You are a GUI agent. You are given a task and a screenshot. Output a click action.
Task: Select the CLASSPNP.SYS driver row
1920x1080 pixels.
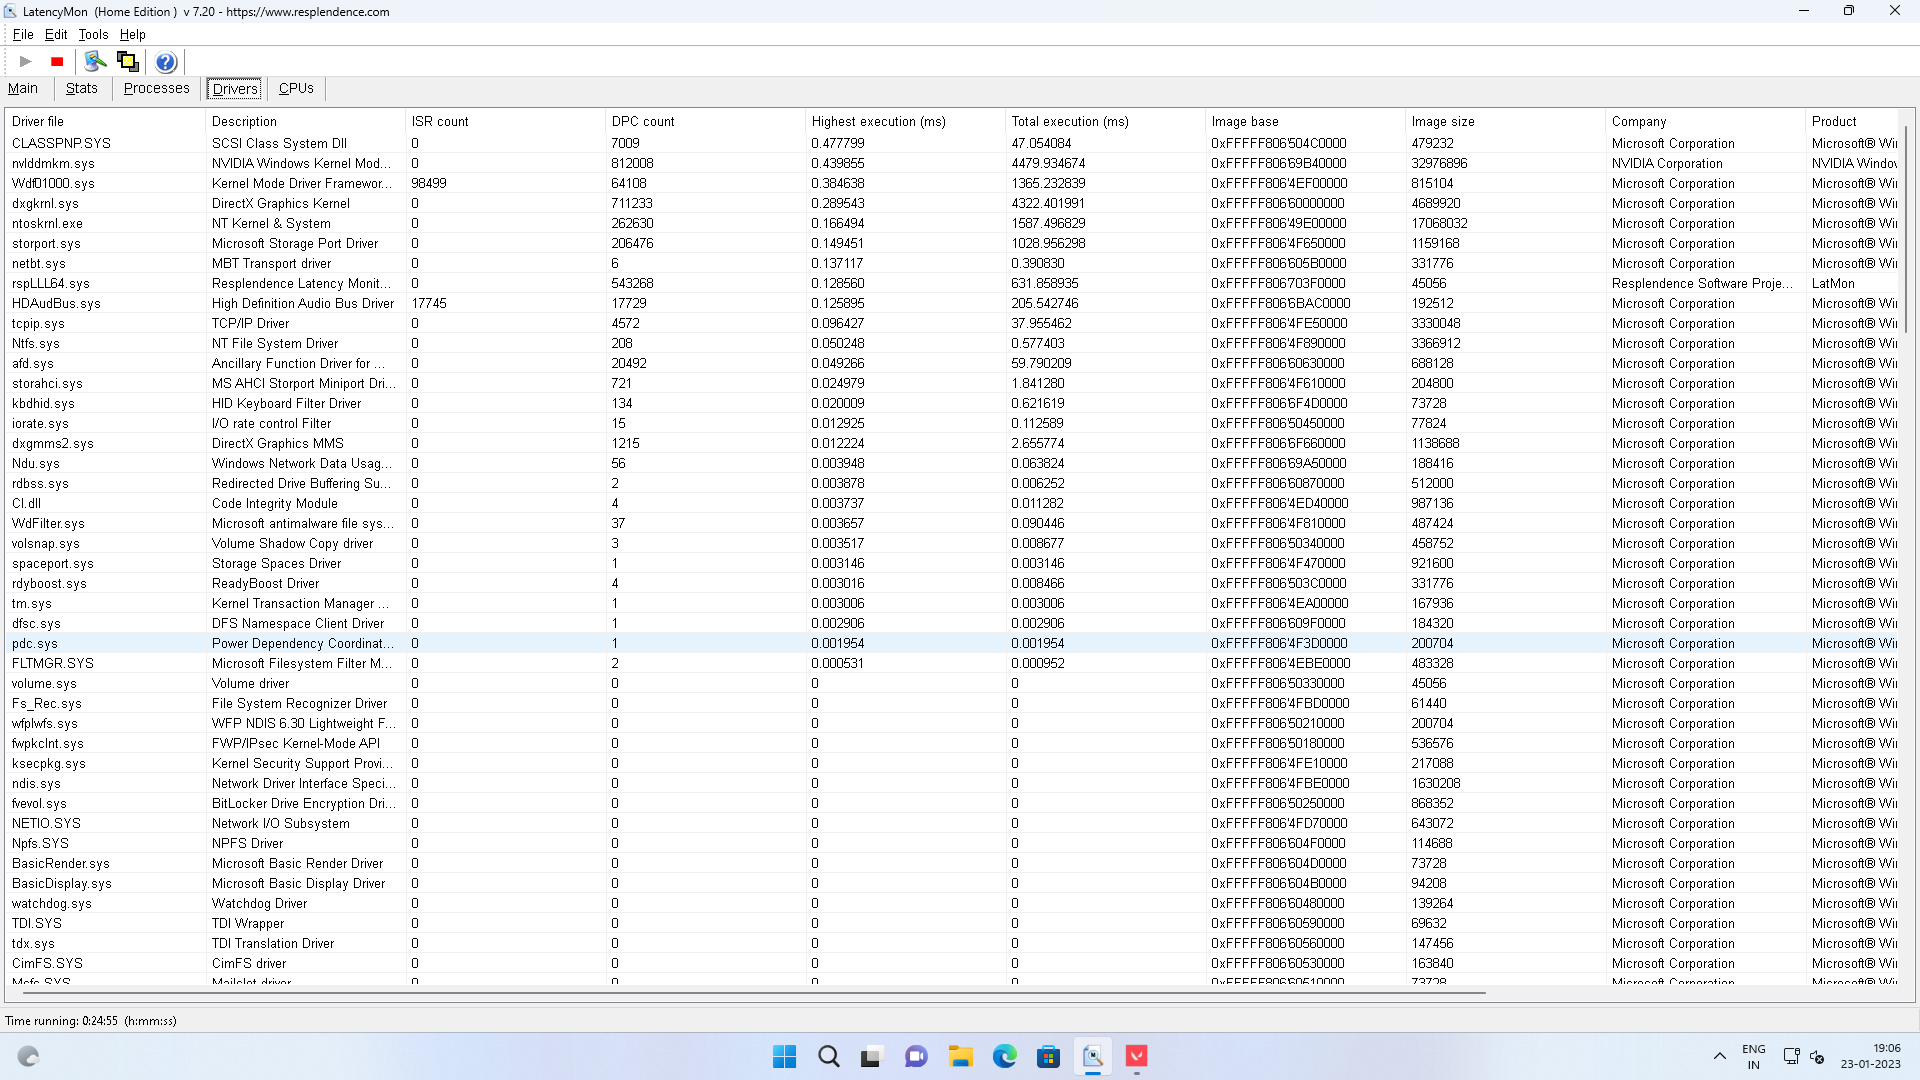(x=952, y=143)
